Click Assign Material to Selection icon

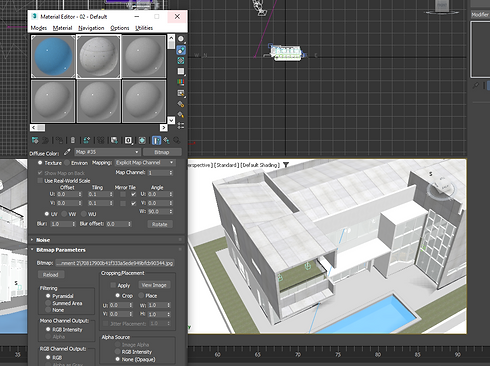click(x=59, y=140)
